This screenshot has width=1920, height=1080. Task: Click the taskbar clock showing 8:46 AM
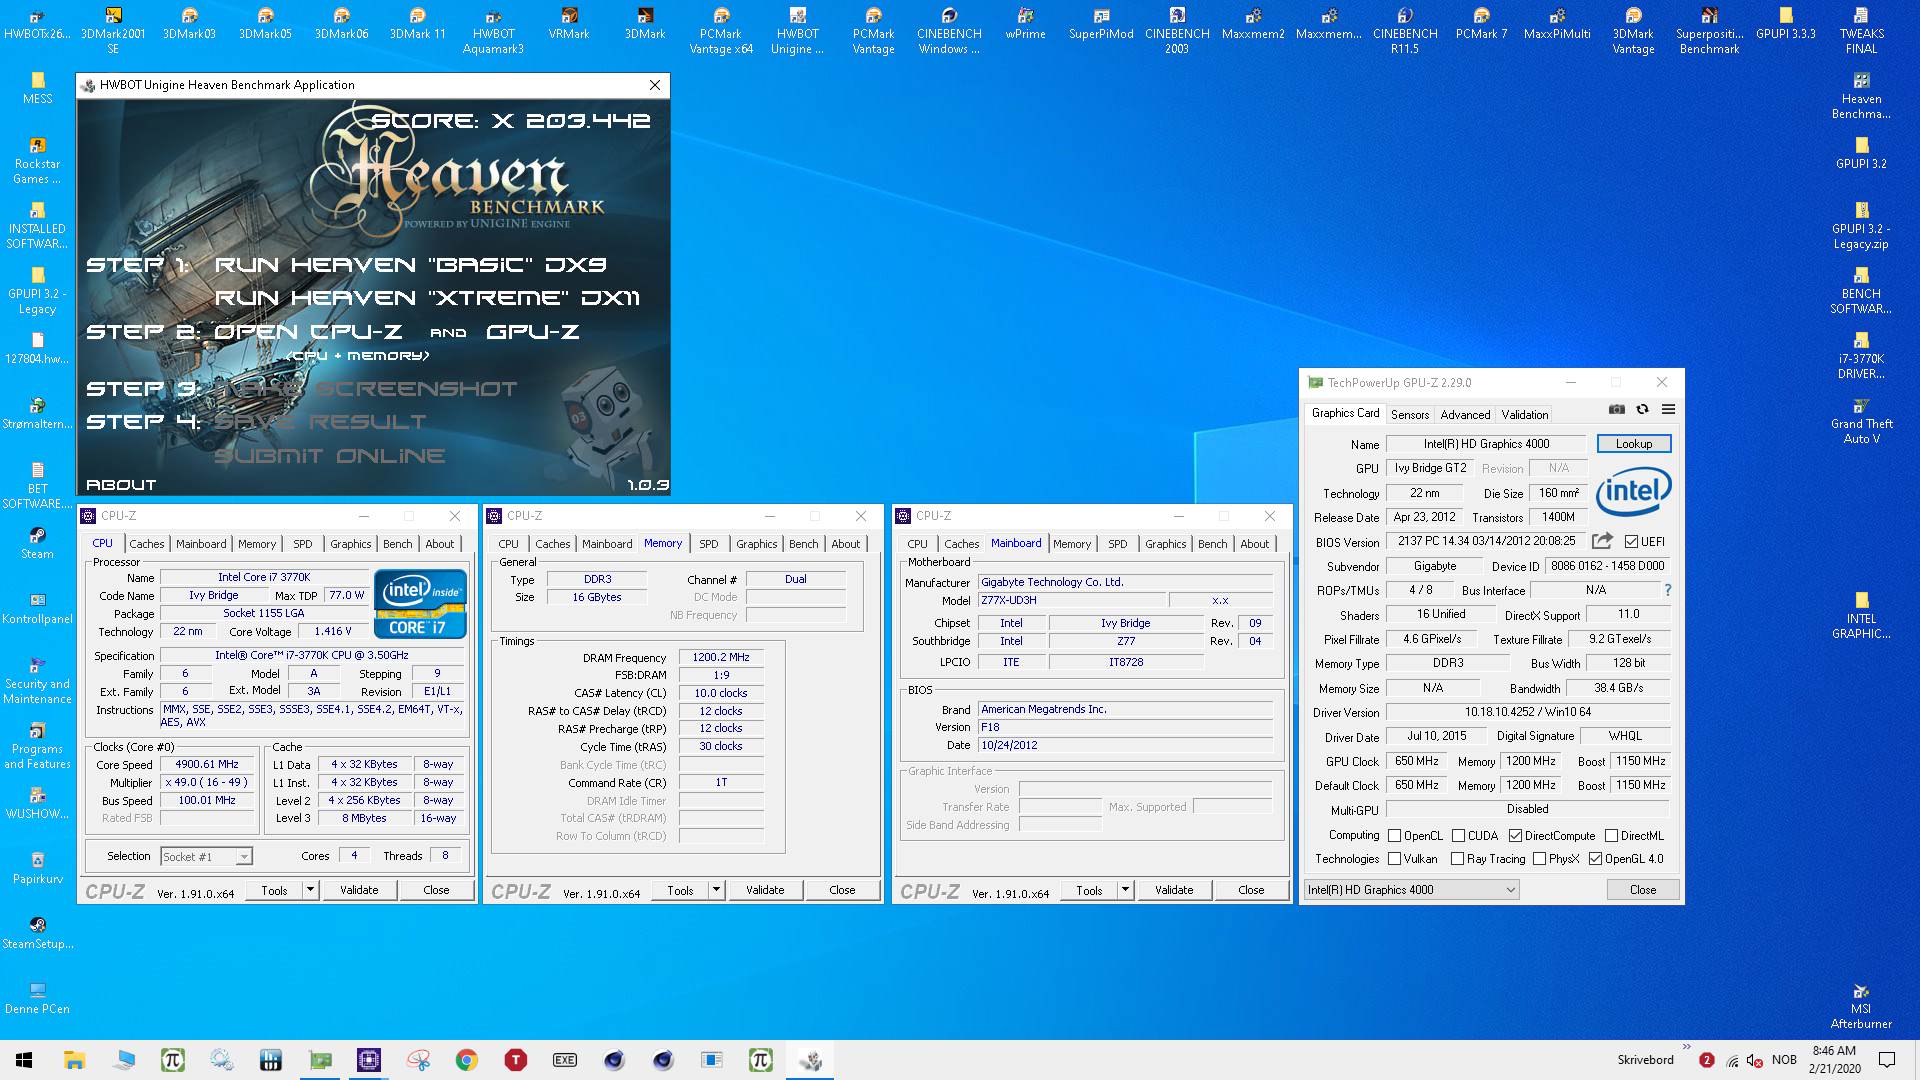click(x=1834, y=1060)
